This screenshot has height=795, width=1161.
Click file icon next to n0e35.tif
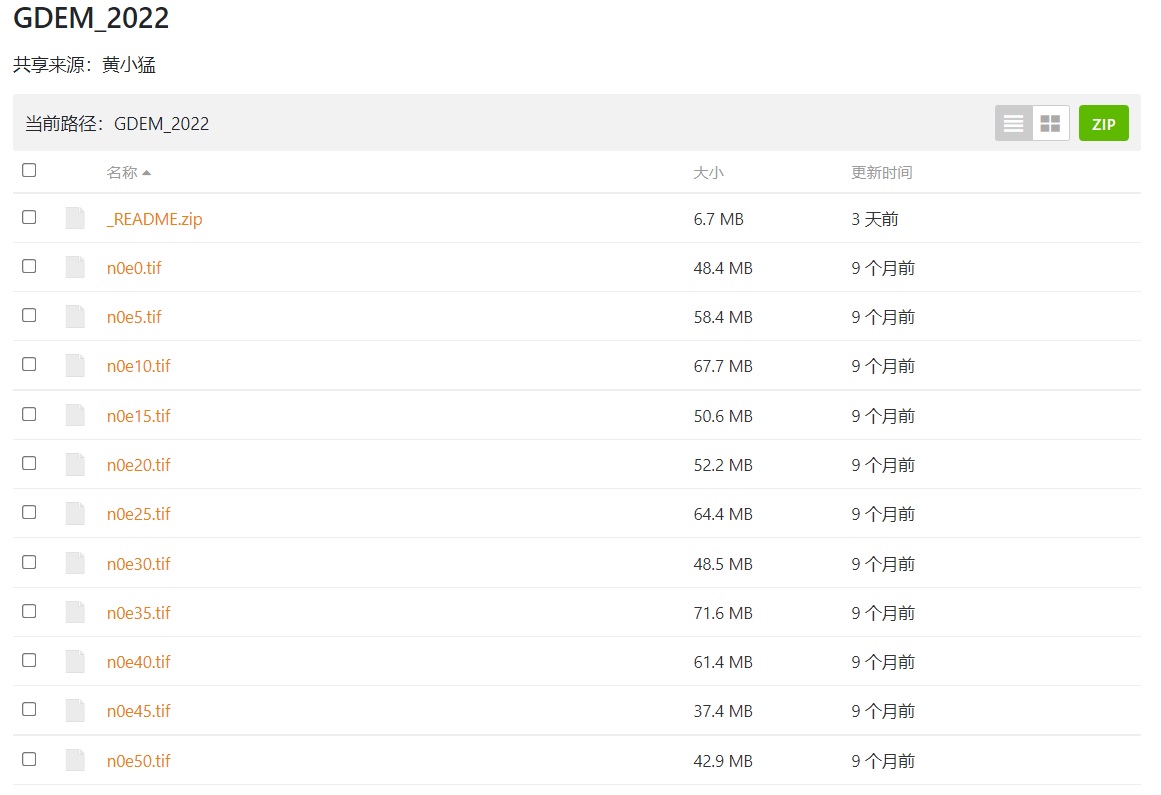tap(75, 612)
